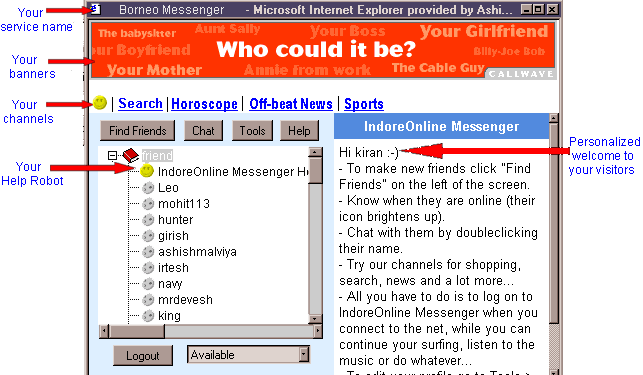Maximize the Borneo Messenger window
643x375 pixels.
539,9
